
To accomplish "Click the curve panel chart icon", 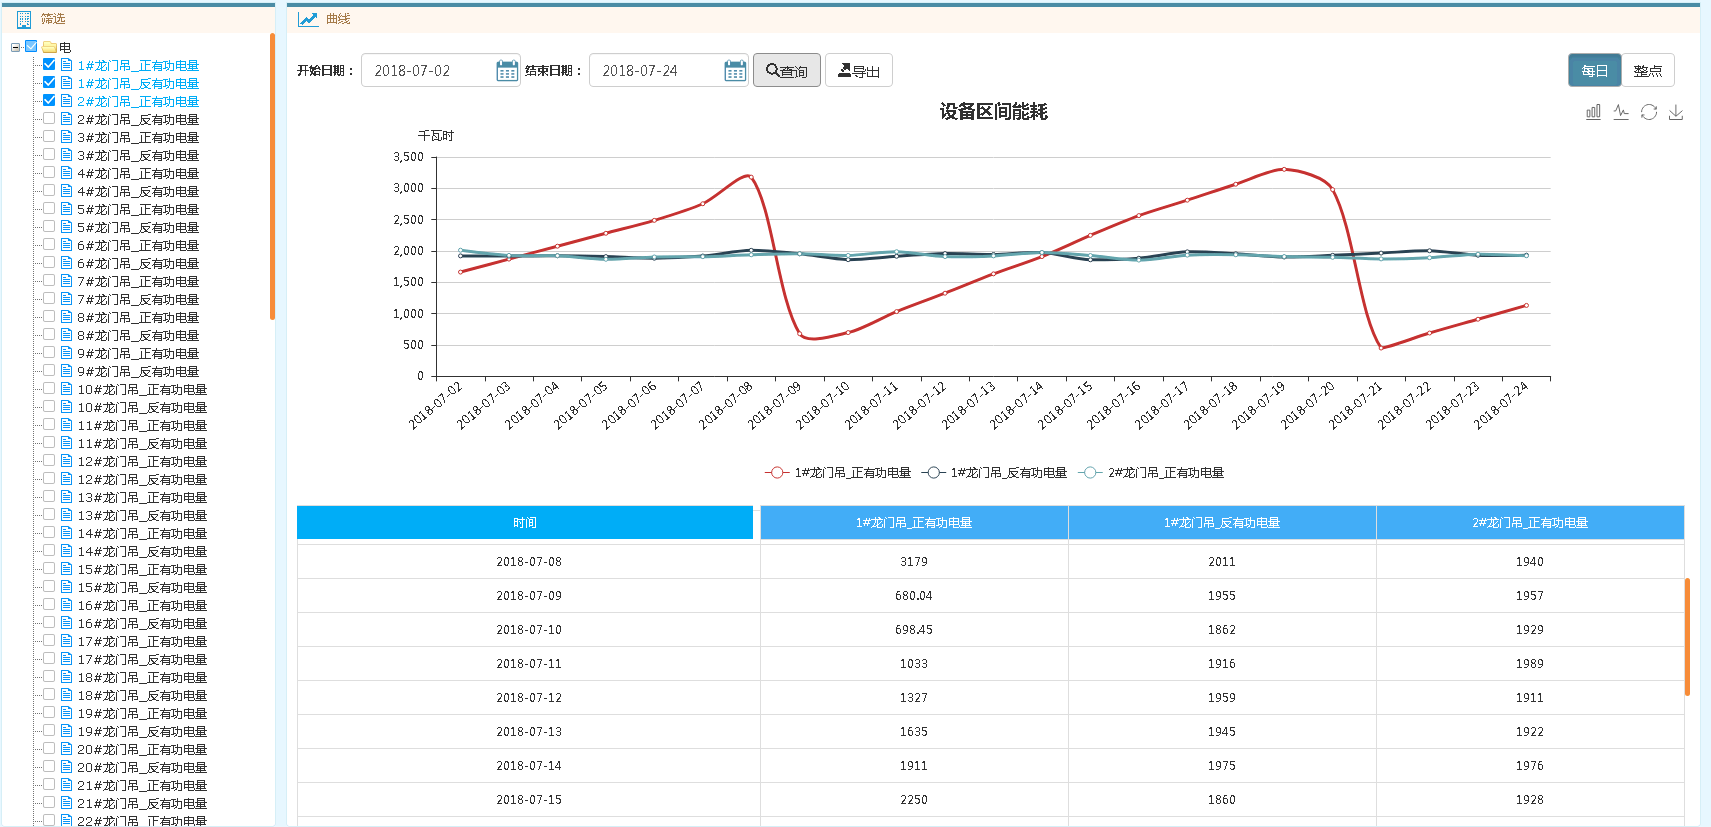I will 308,19.
